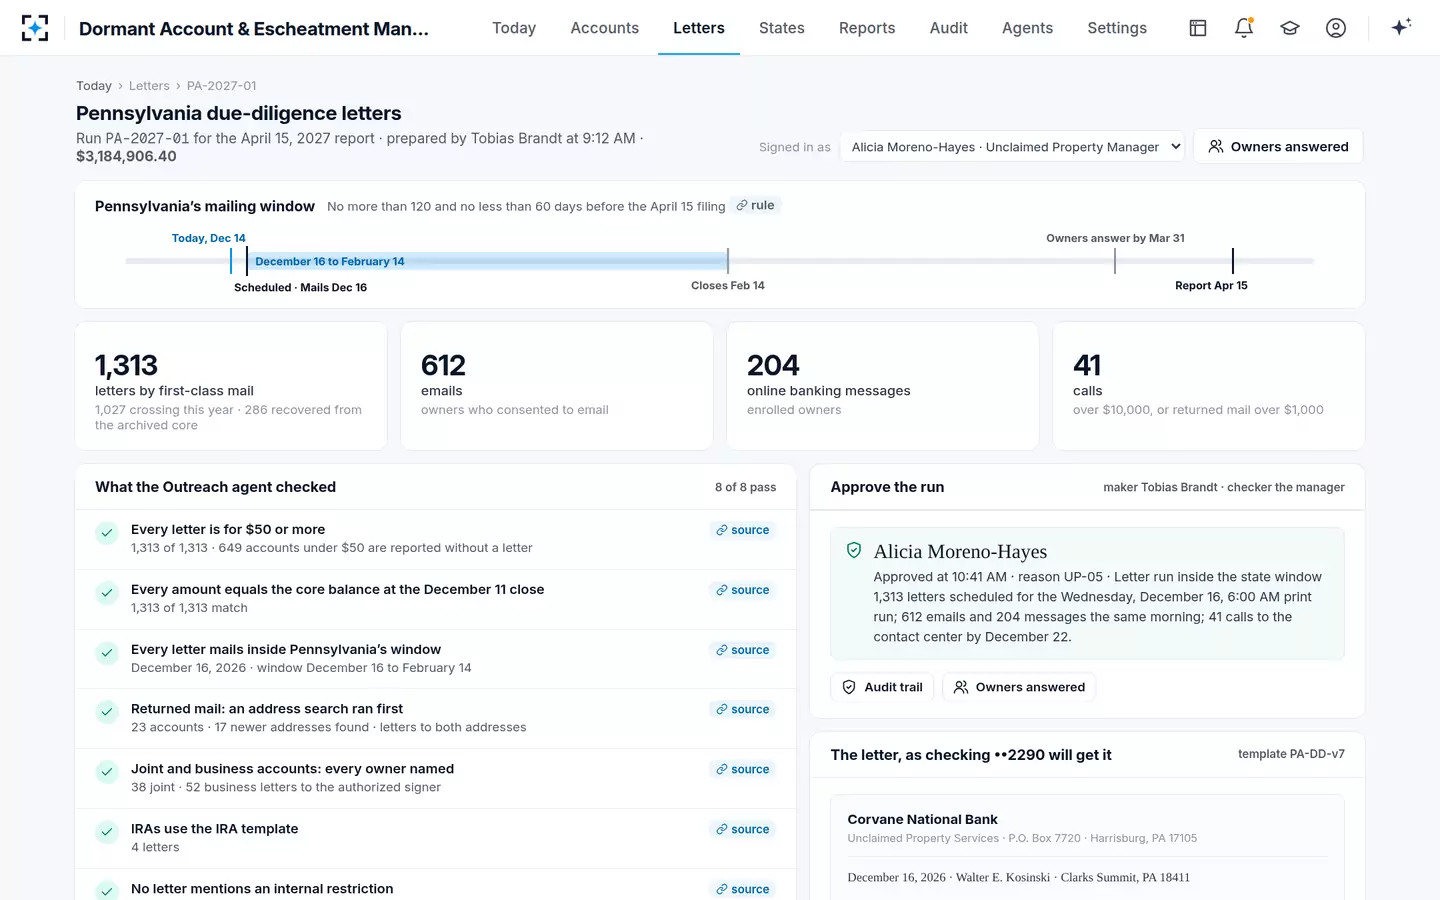
Task: Switch to the Accounts tab
Action: tap(605, 28)
